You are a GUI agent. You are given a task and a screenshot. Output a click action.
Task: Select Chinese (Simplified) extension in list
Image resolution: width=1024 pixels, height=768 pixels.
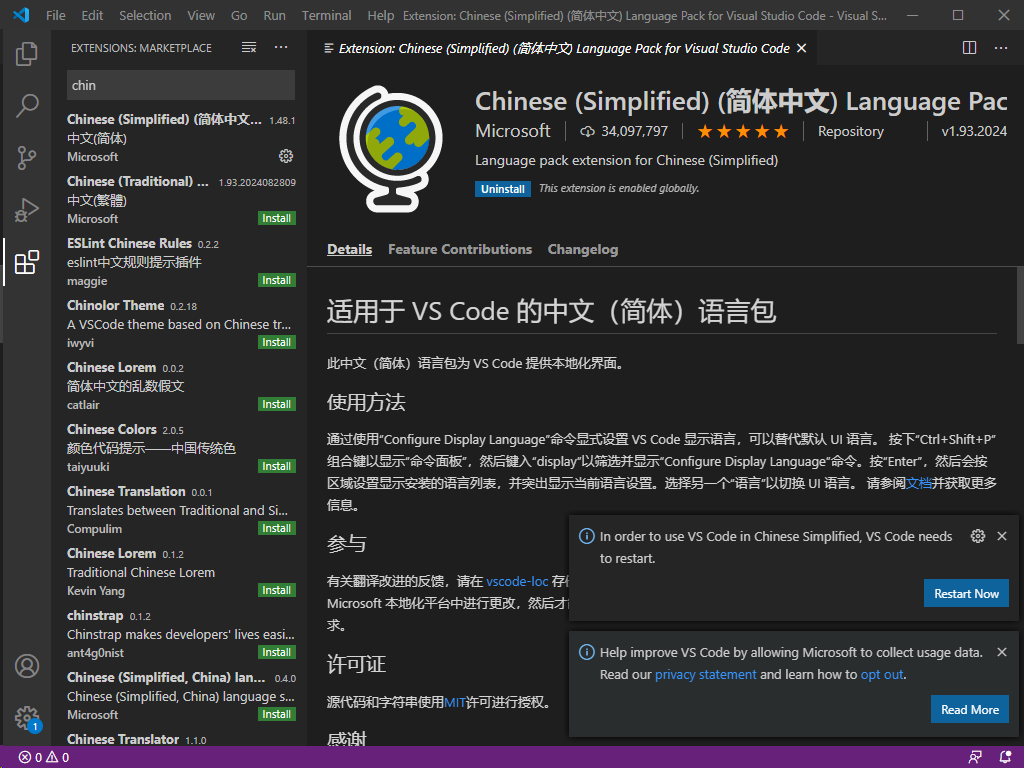point(180,138)
